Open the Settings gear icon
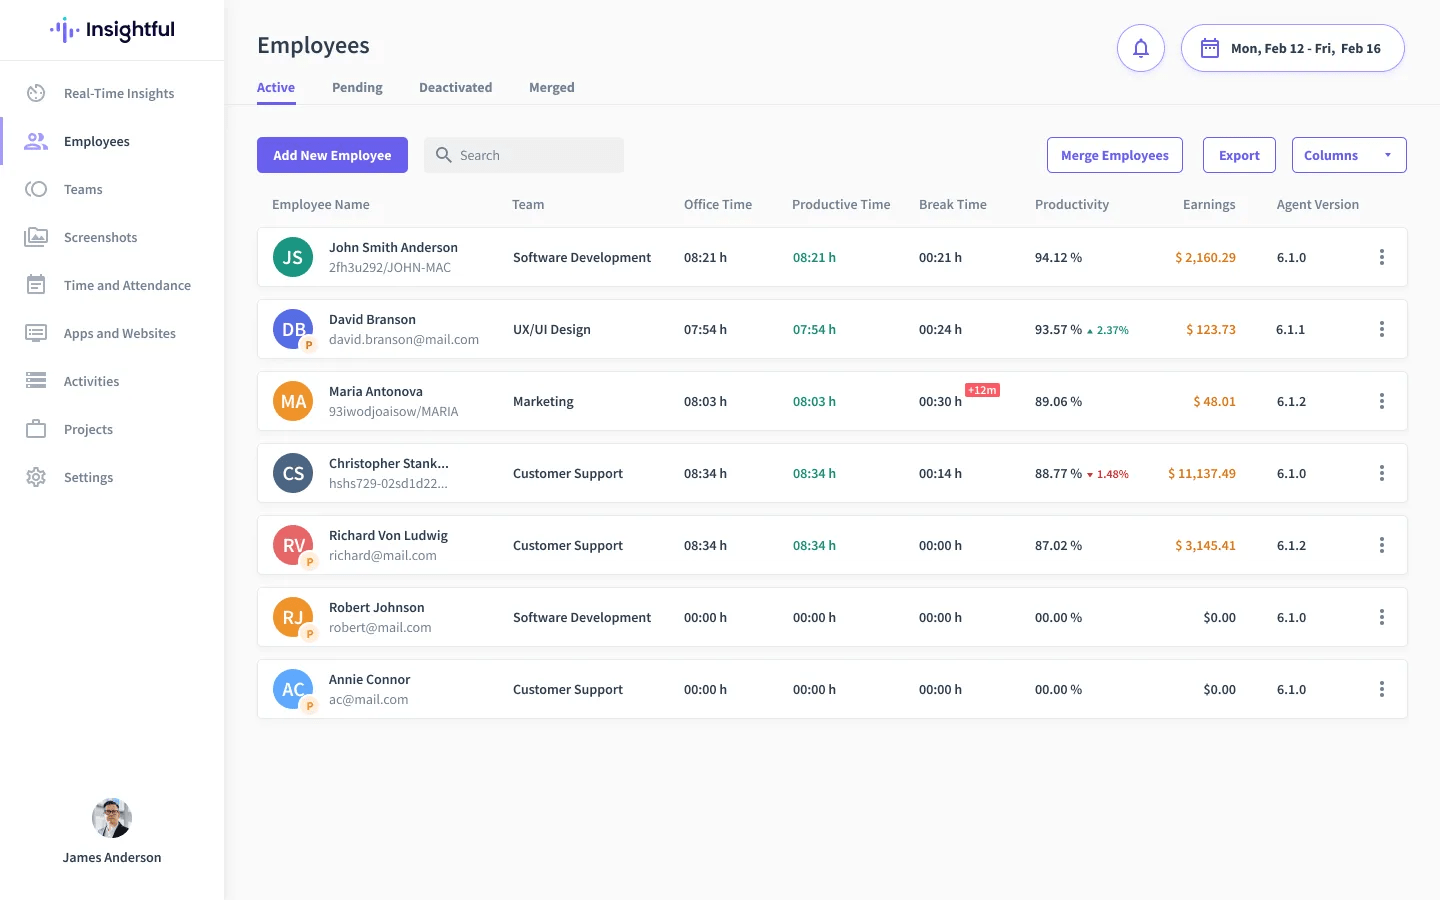Screen dimensions: 1440x900 coord(36,477)
